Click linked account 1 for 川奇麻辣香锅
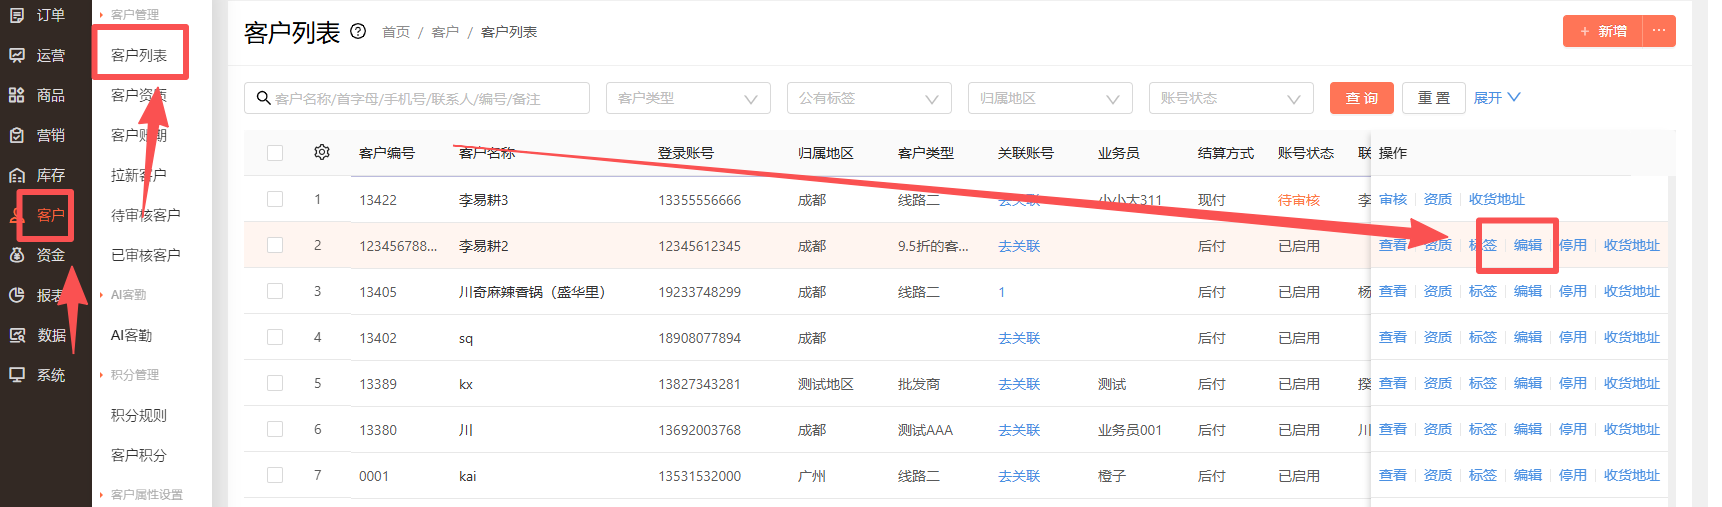 1002,292
